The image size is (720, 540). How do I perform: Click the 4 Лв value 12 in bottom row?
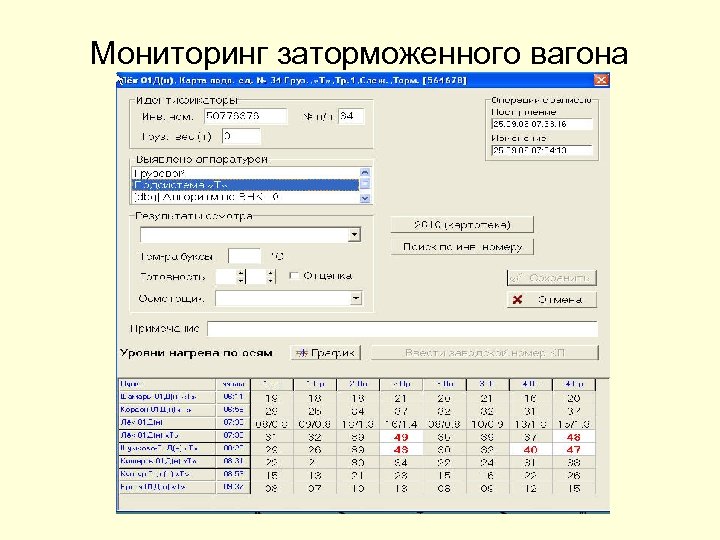(x=530, y=488)
